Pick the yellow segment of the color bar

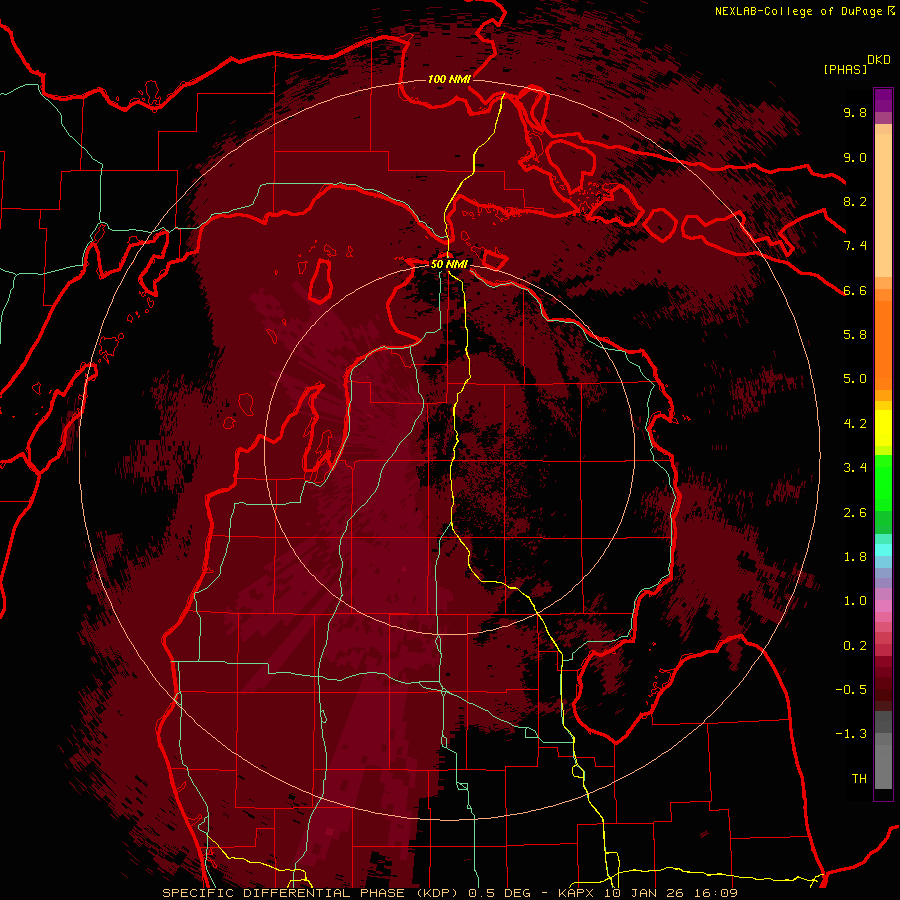tap(883, 428)
